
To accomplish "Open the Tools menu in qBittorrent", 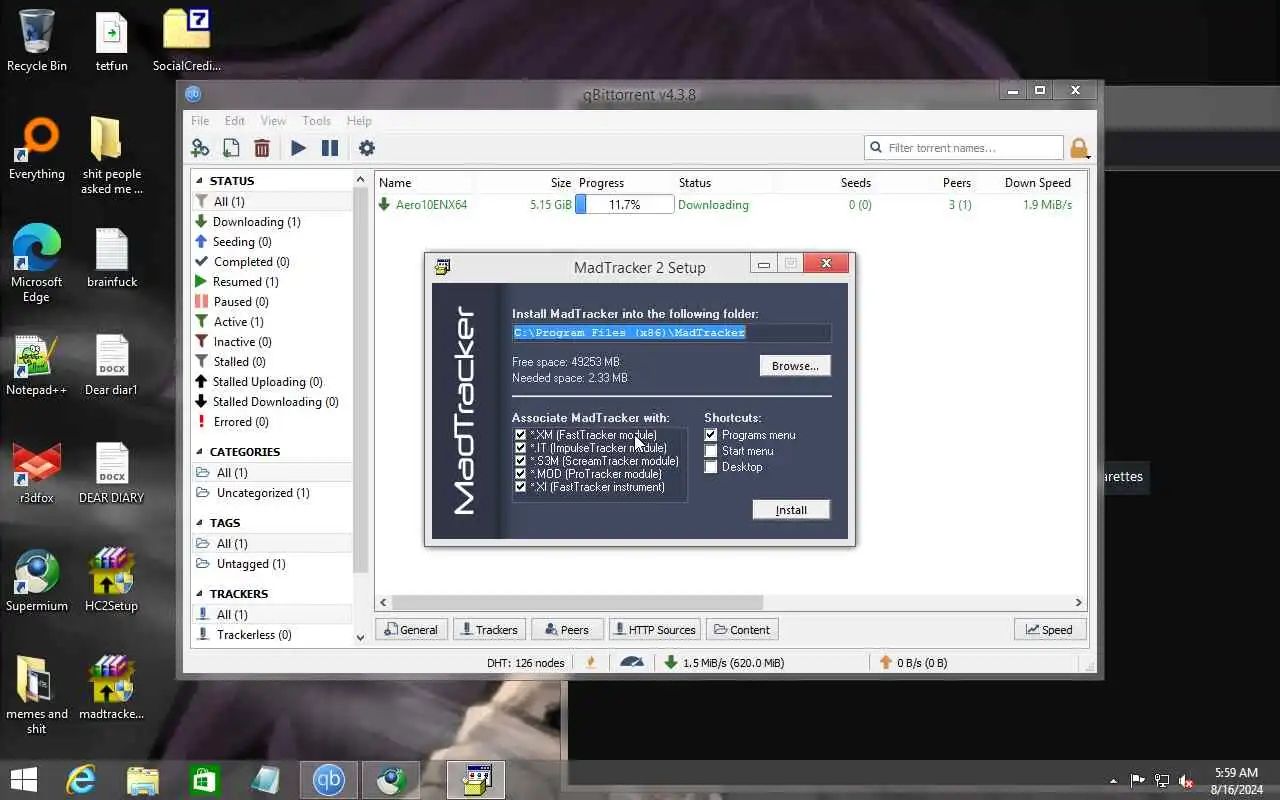I will [316, 121].
